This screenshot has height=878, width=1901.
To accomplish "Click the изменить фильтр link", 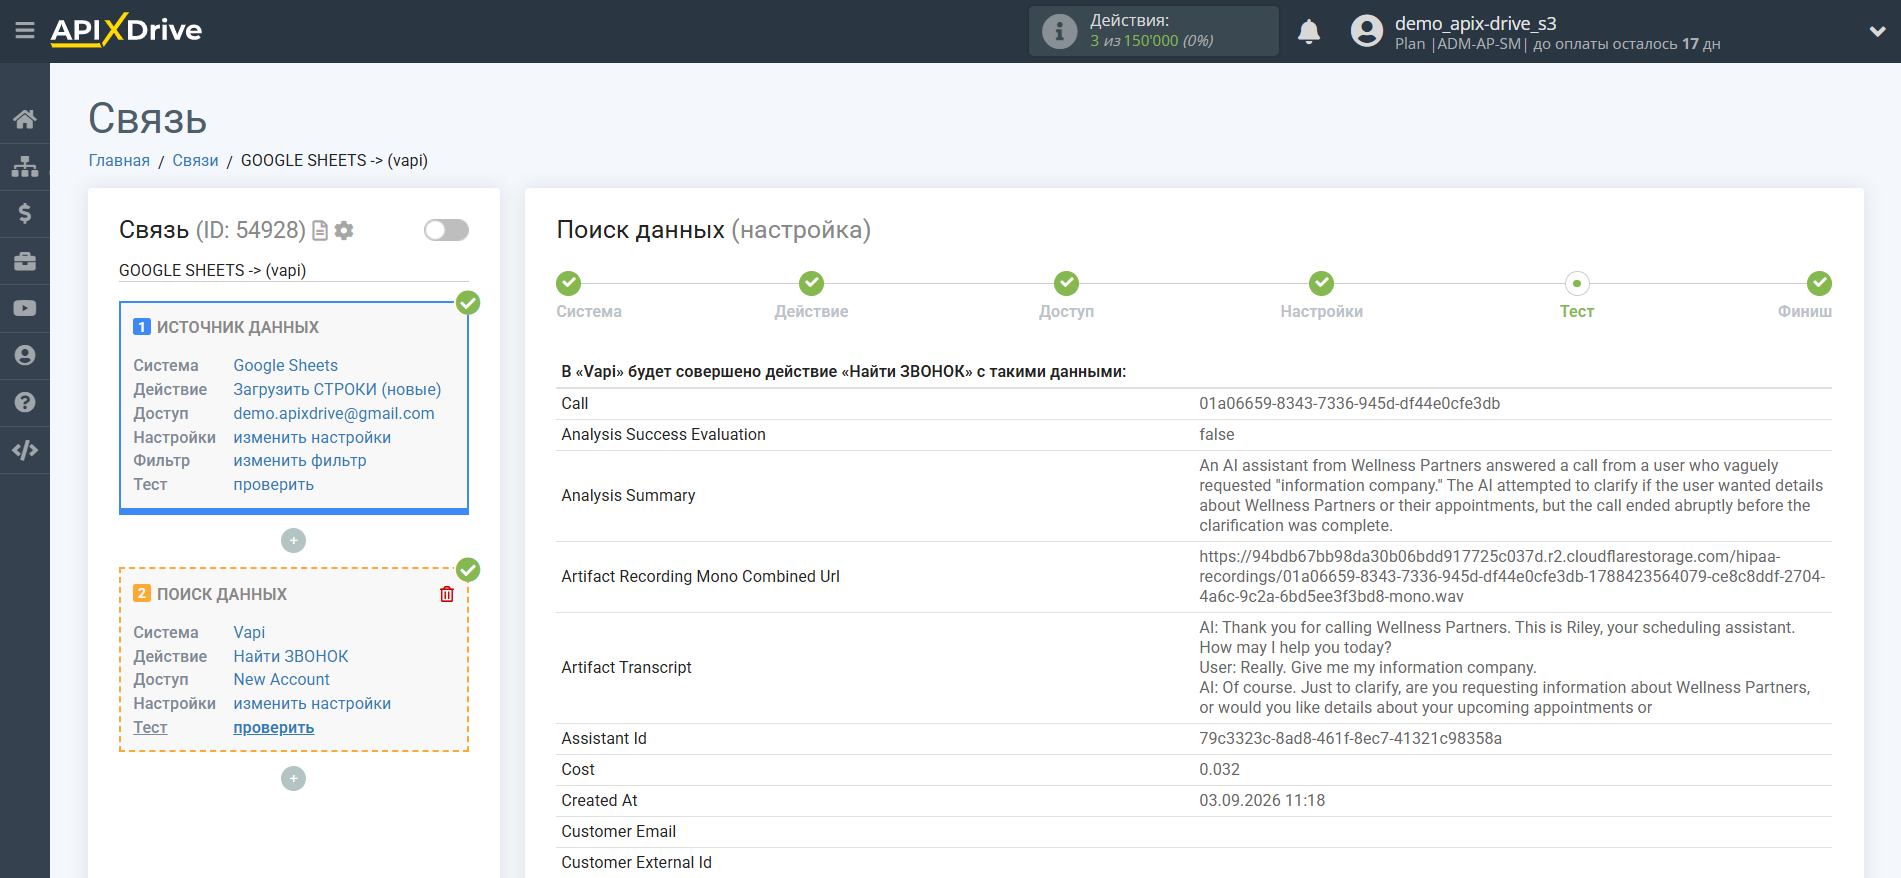I will (300, 460).
